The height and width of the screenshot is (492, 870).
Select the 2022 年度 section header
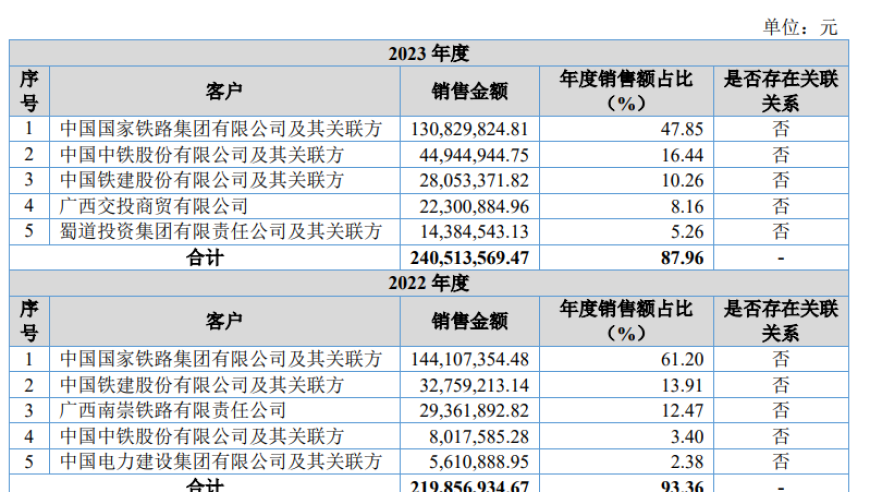[x=428, y=283]
